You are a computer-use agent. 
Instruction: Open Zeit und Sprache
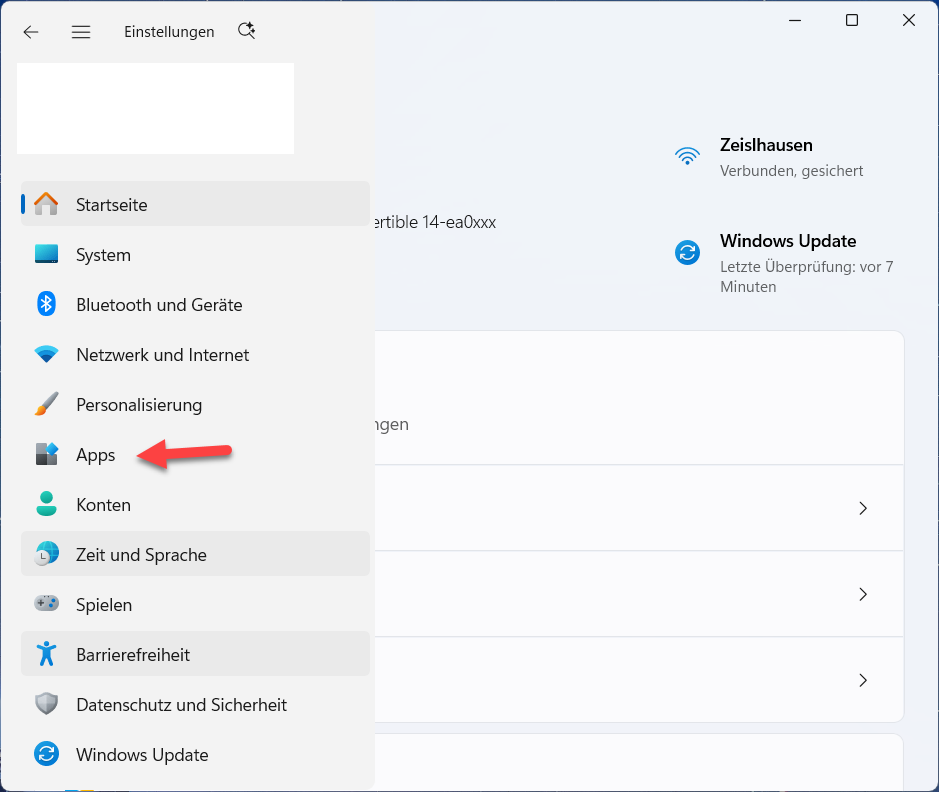(x=195, y=554)
